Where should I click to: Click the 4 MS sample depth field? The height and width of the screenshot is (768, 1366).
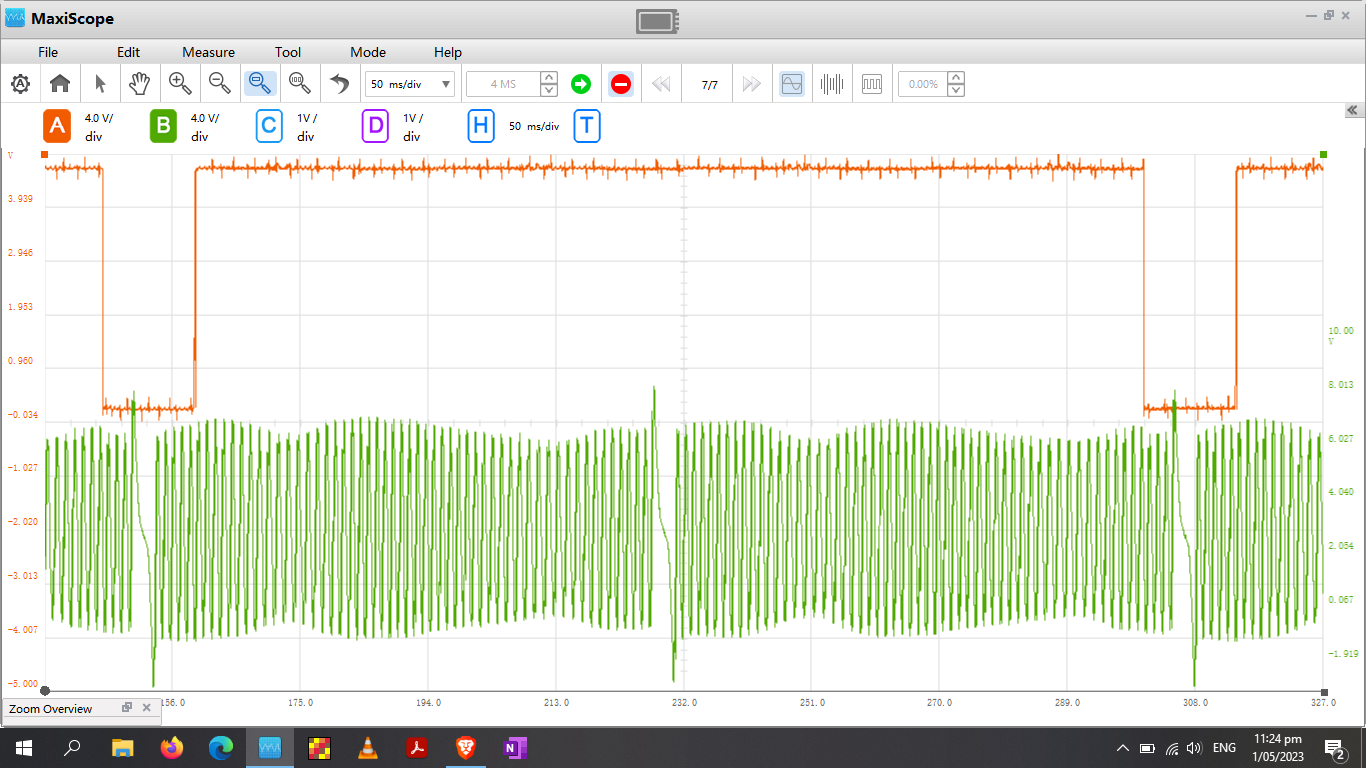click(503, 84)
